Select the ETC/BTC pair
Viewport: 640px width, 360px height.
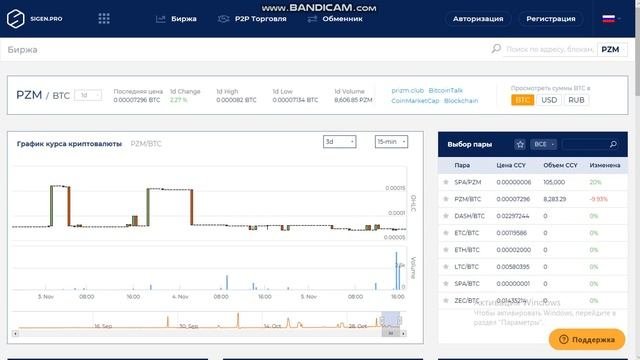click(467, 233)
